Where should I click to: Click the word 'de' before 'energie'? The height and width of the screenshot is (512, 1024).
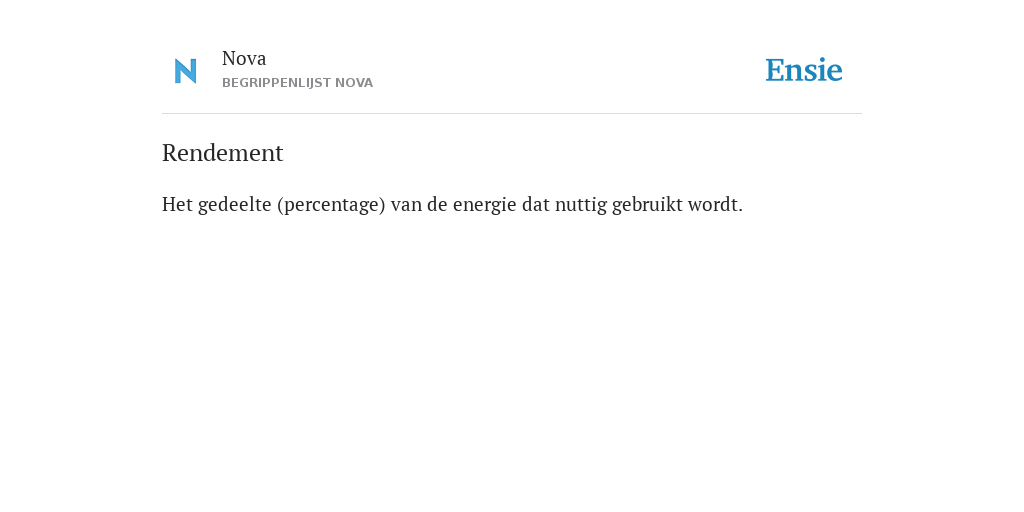click(x=437, y=204)
